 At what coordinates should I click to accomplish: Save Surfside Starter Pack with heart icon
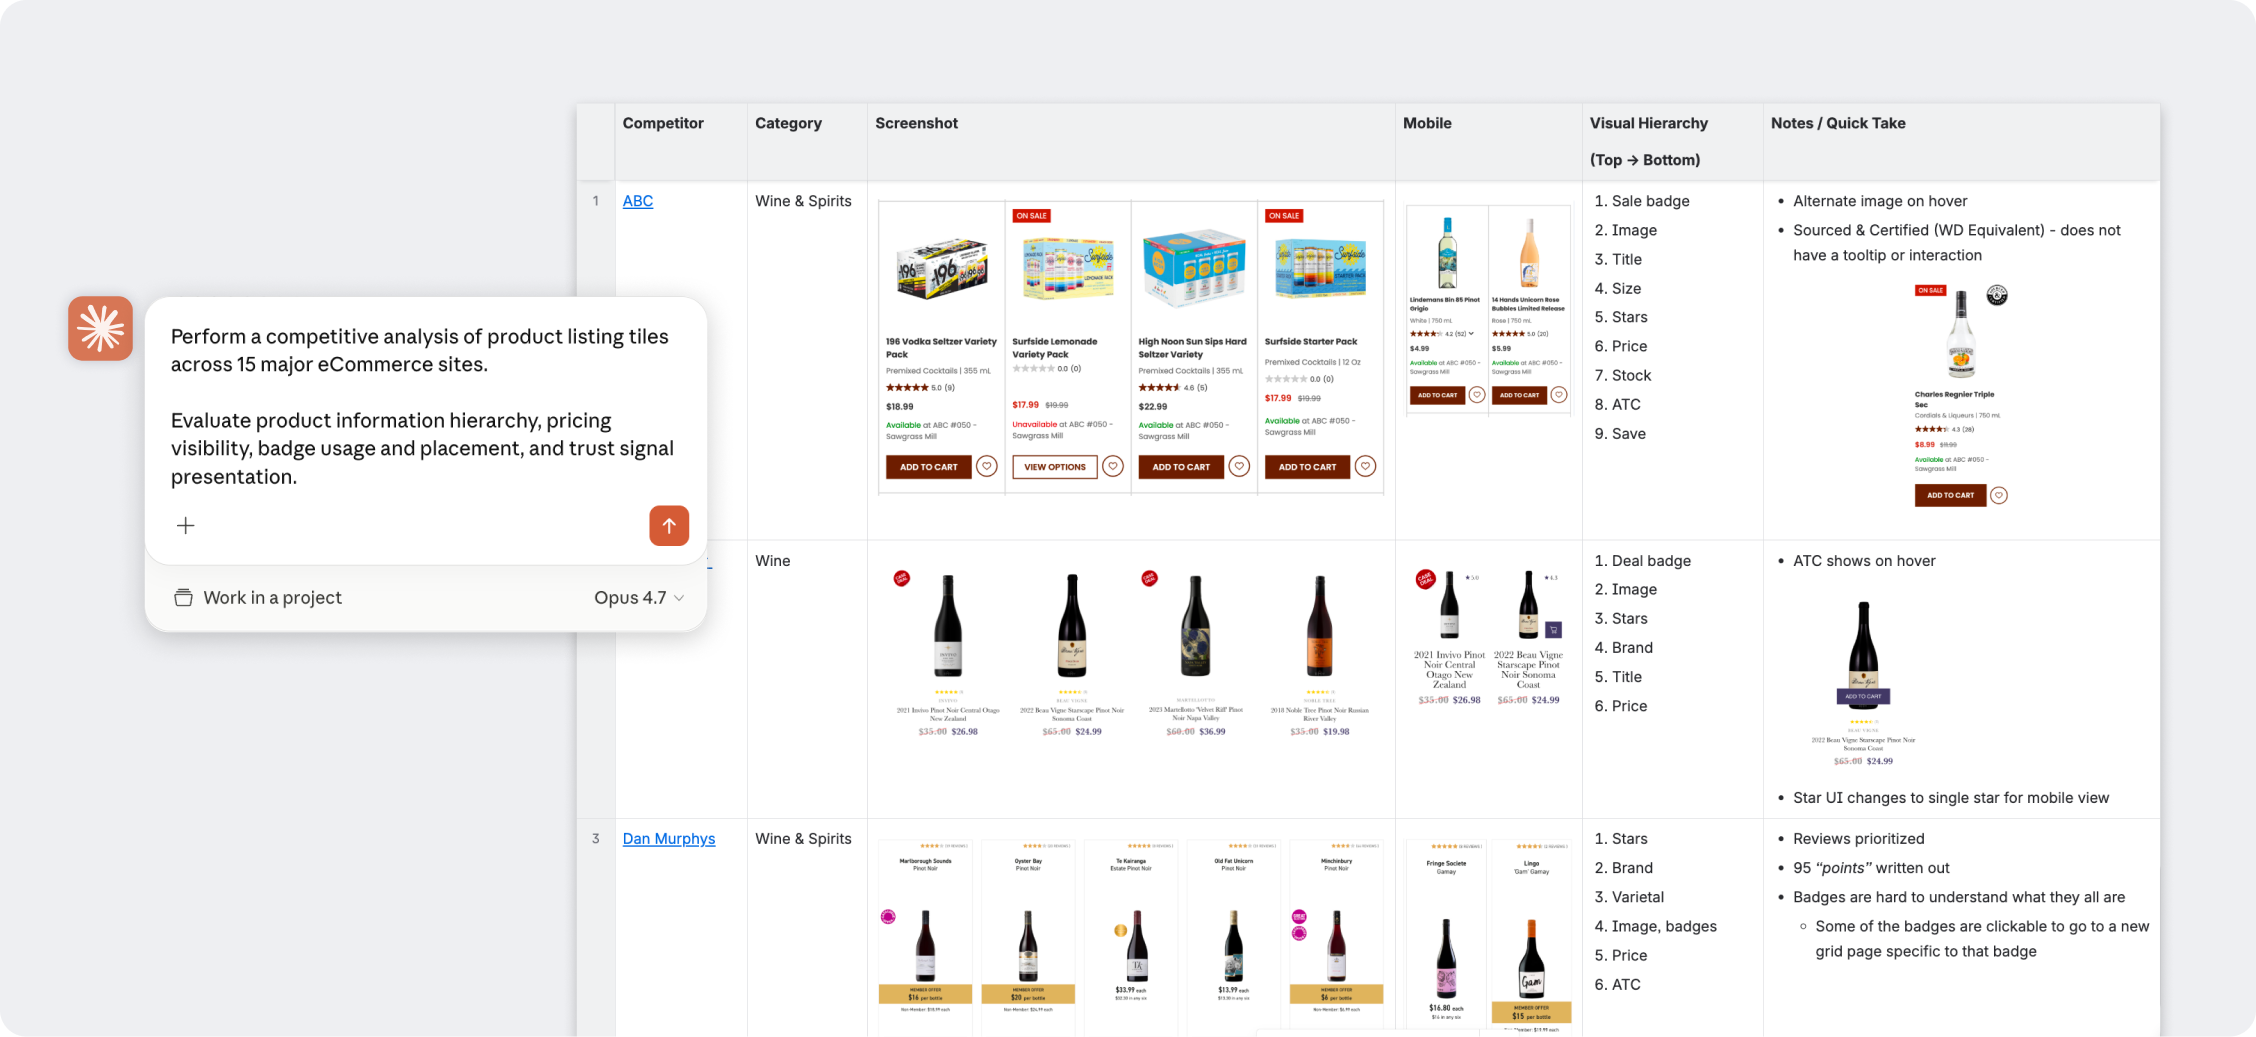tap(1365, 467)
